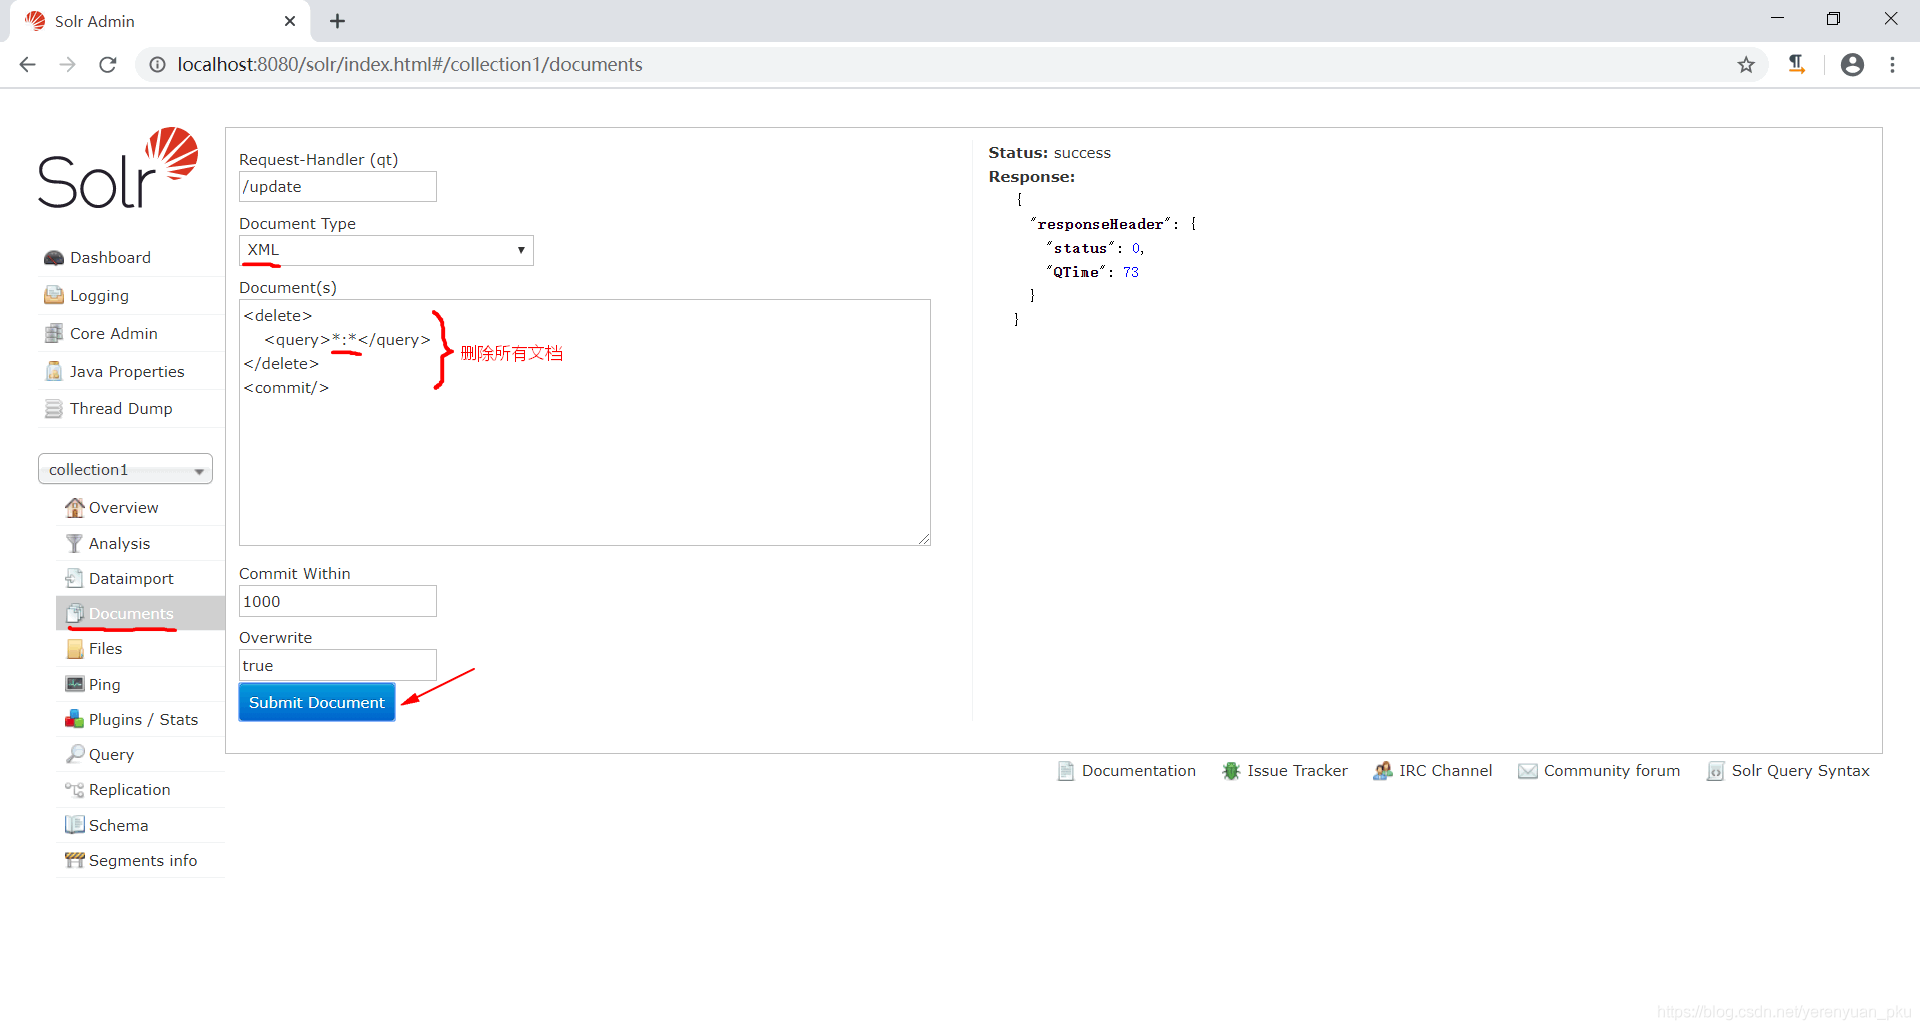Click the Replication icon

click(74, 790)
